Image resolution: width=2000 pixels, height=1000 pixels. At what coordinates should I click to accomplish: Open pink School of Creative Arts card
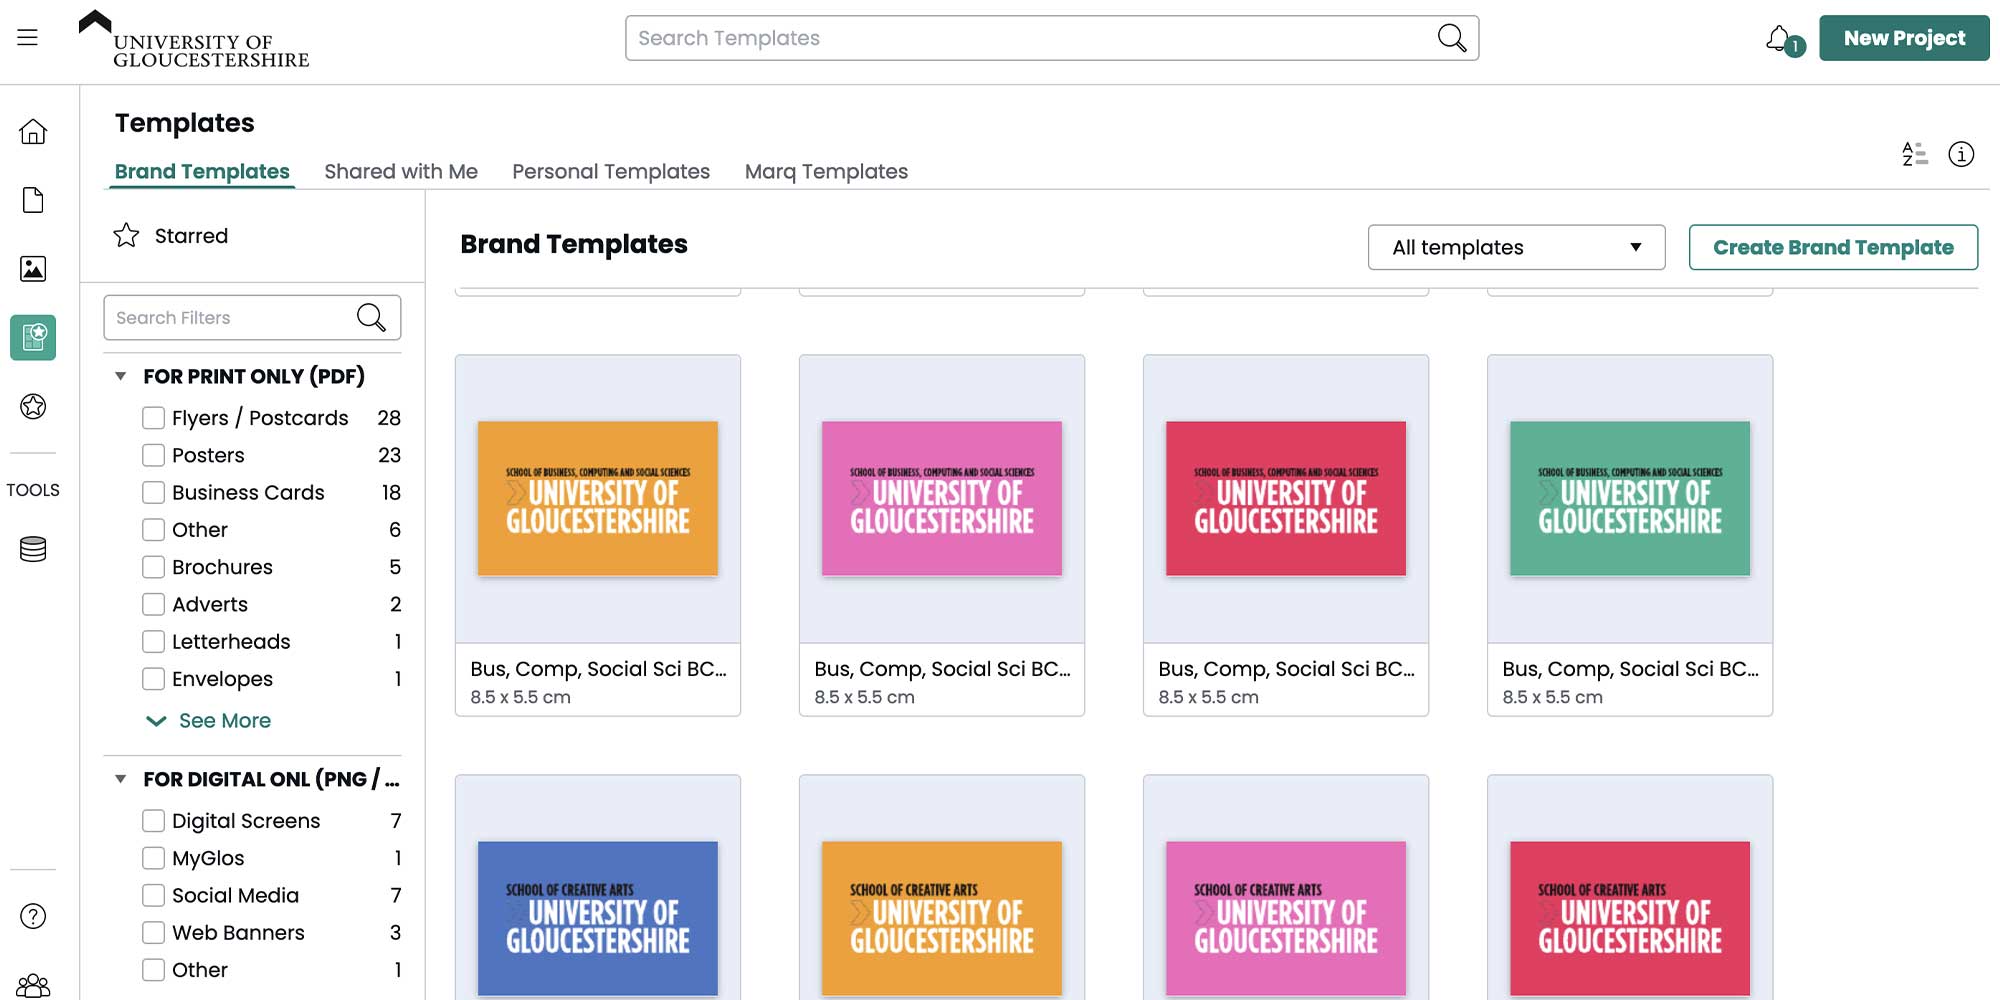coord(1286,888)
